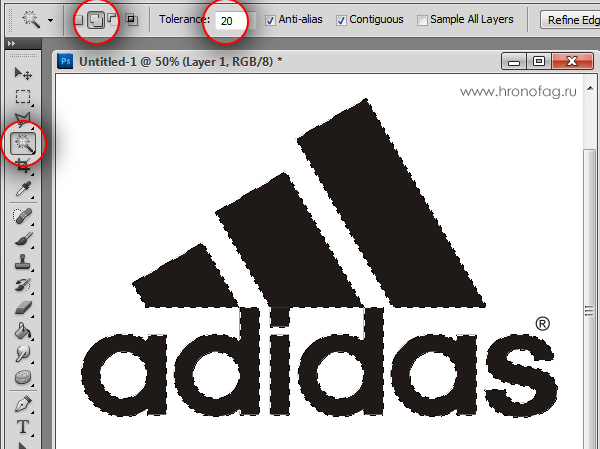Select the Clone Stamp tool

click(x=23, y=262)
